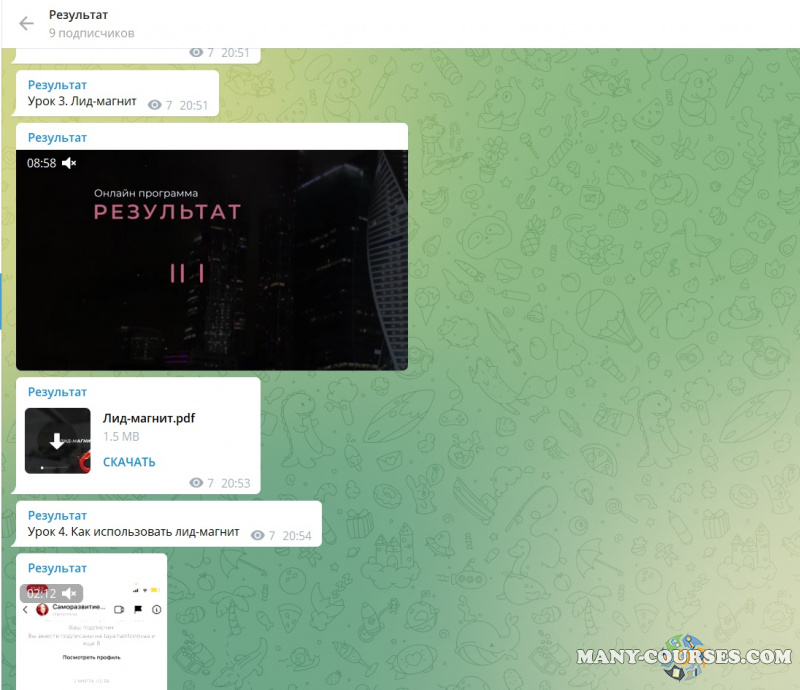This screenshot has height=690, width=800.
Task: Click the flag icon in bottom video
Action: 138,609
